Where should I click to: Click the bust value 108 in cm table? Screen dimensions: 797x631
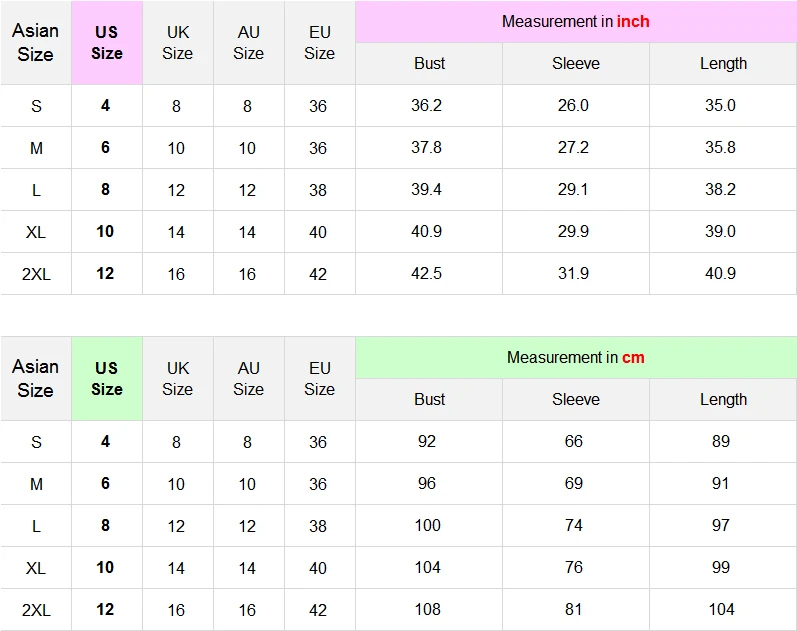tap(429, 610)
